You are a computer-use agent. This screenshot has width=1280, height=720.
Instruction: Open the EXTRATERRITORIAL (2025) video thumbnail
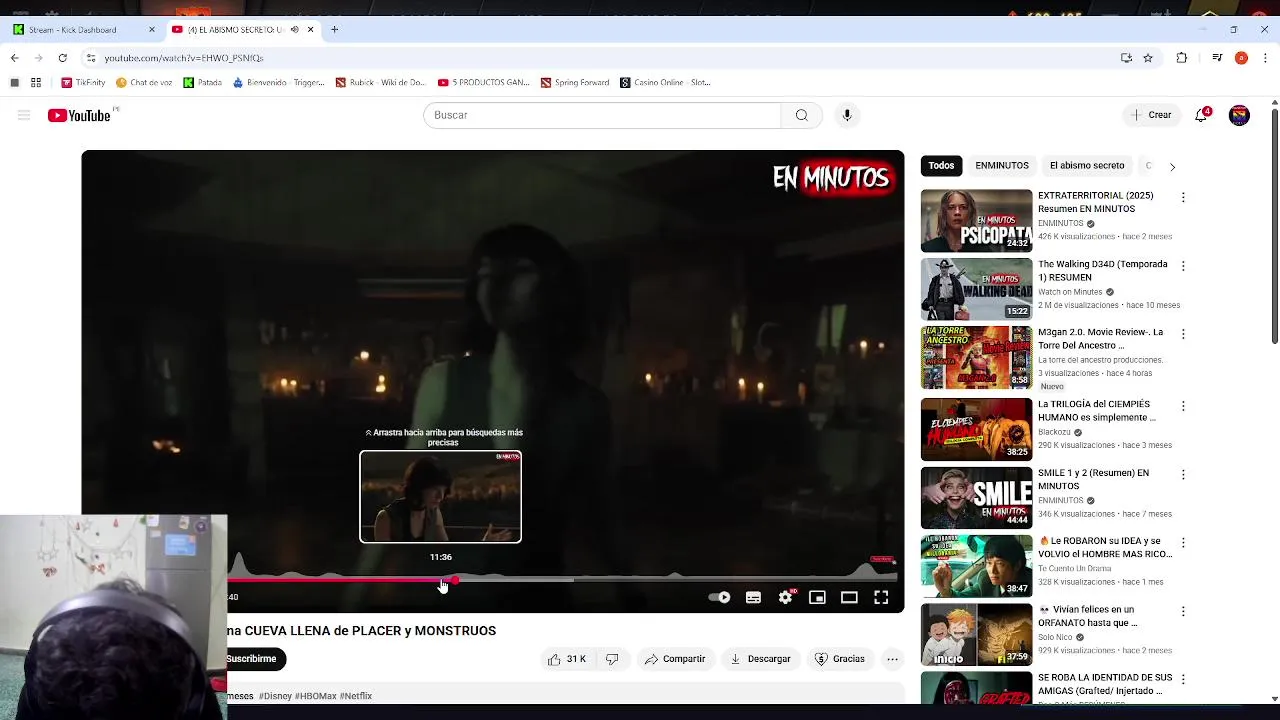tap(976, 220)
